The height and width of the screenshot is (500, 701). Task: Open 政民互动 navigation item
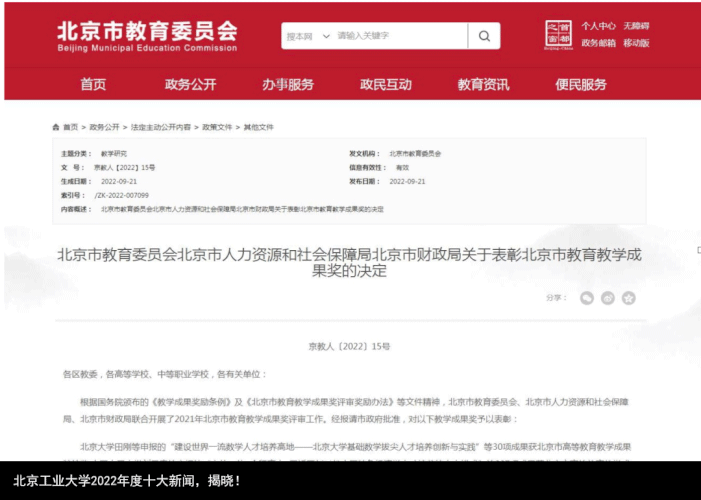(386, 84)
